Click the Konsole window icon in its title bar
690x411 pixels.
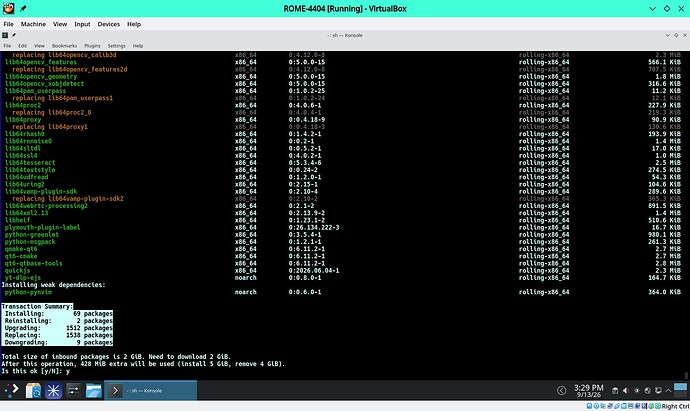click(5, 35)
